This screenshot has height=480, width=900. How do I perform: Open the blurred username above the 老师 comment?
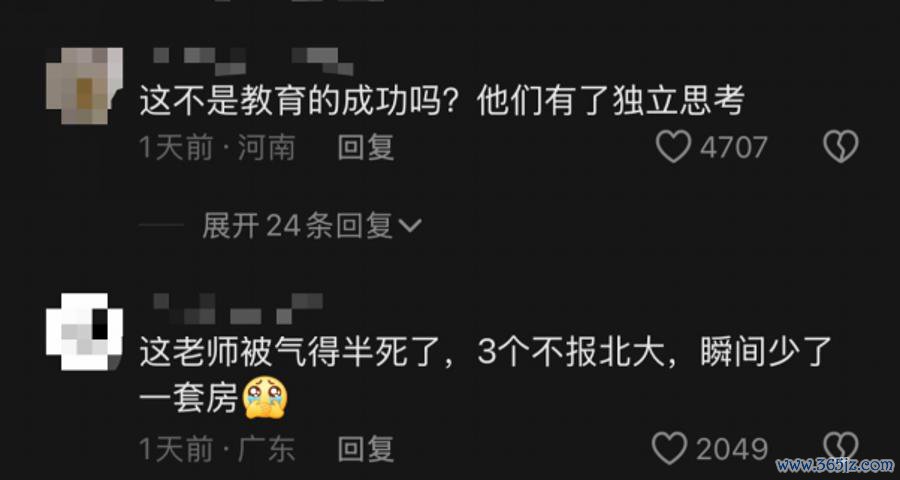(x=238, y=309)
